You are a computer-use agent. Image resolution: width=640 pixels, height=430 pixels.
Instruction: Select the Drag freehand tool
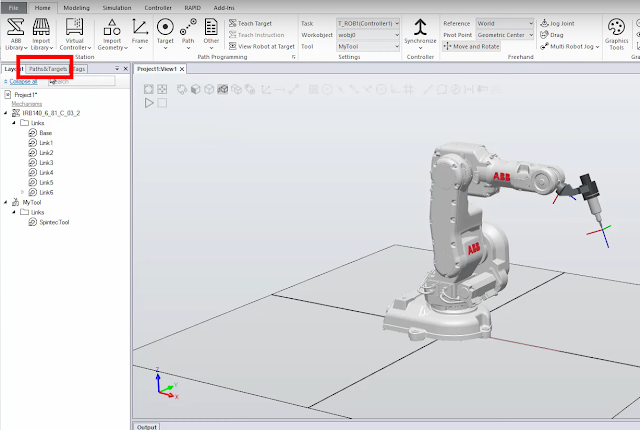(x=551, y=35)
